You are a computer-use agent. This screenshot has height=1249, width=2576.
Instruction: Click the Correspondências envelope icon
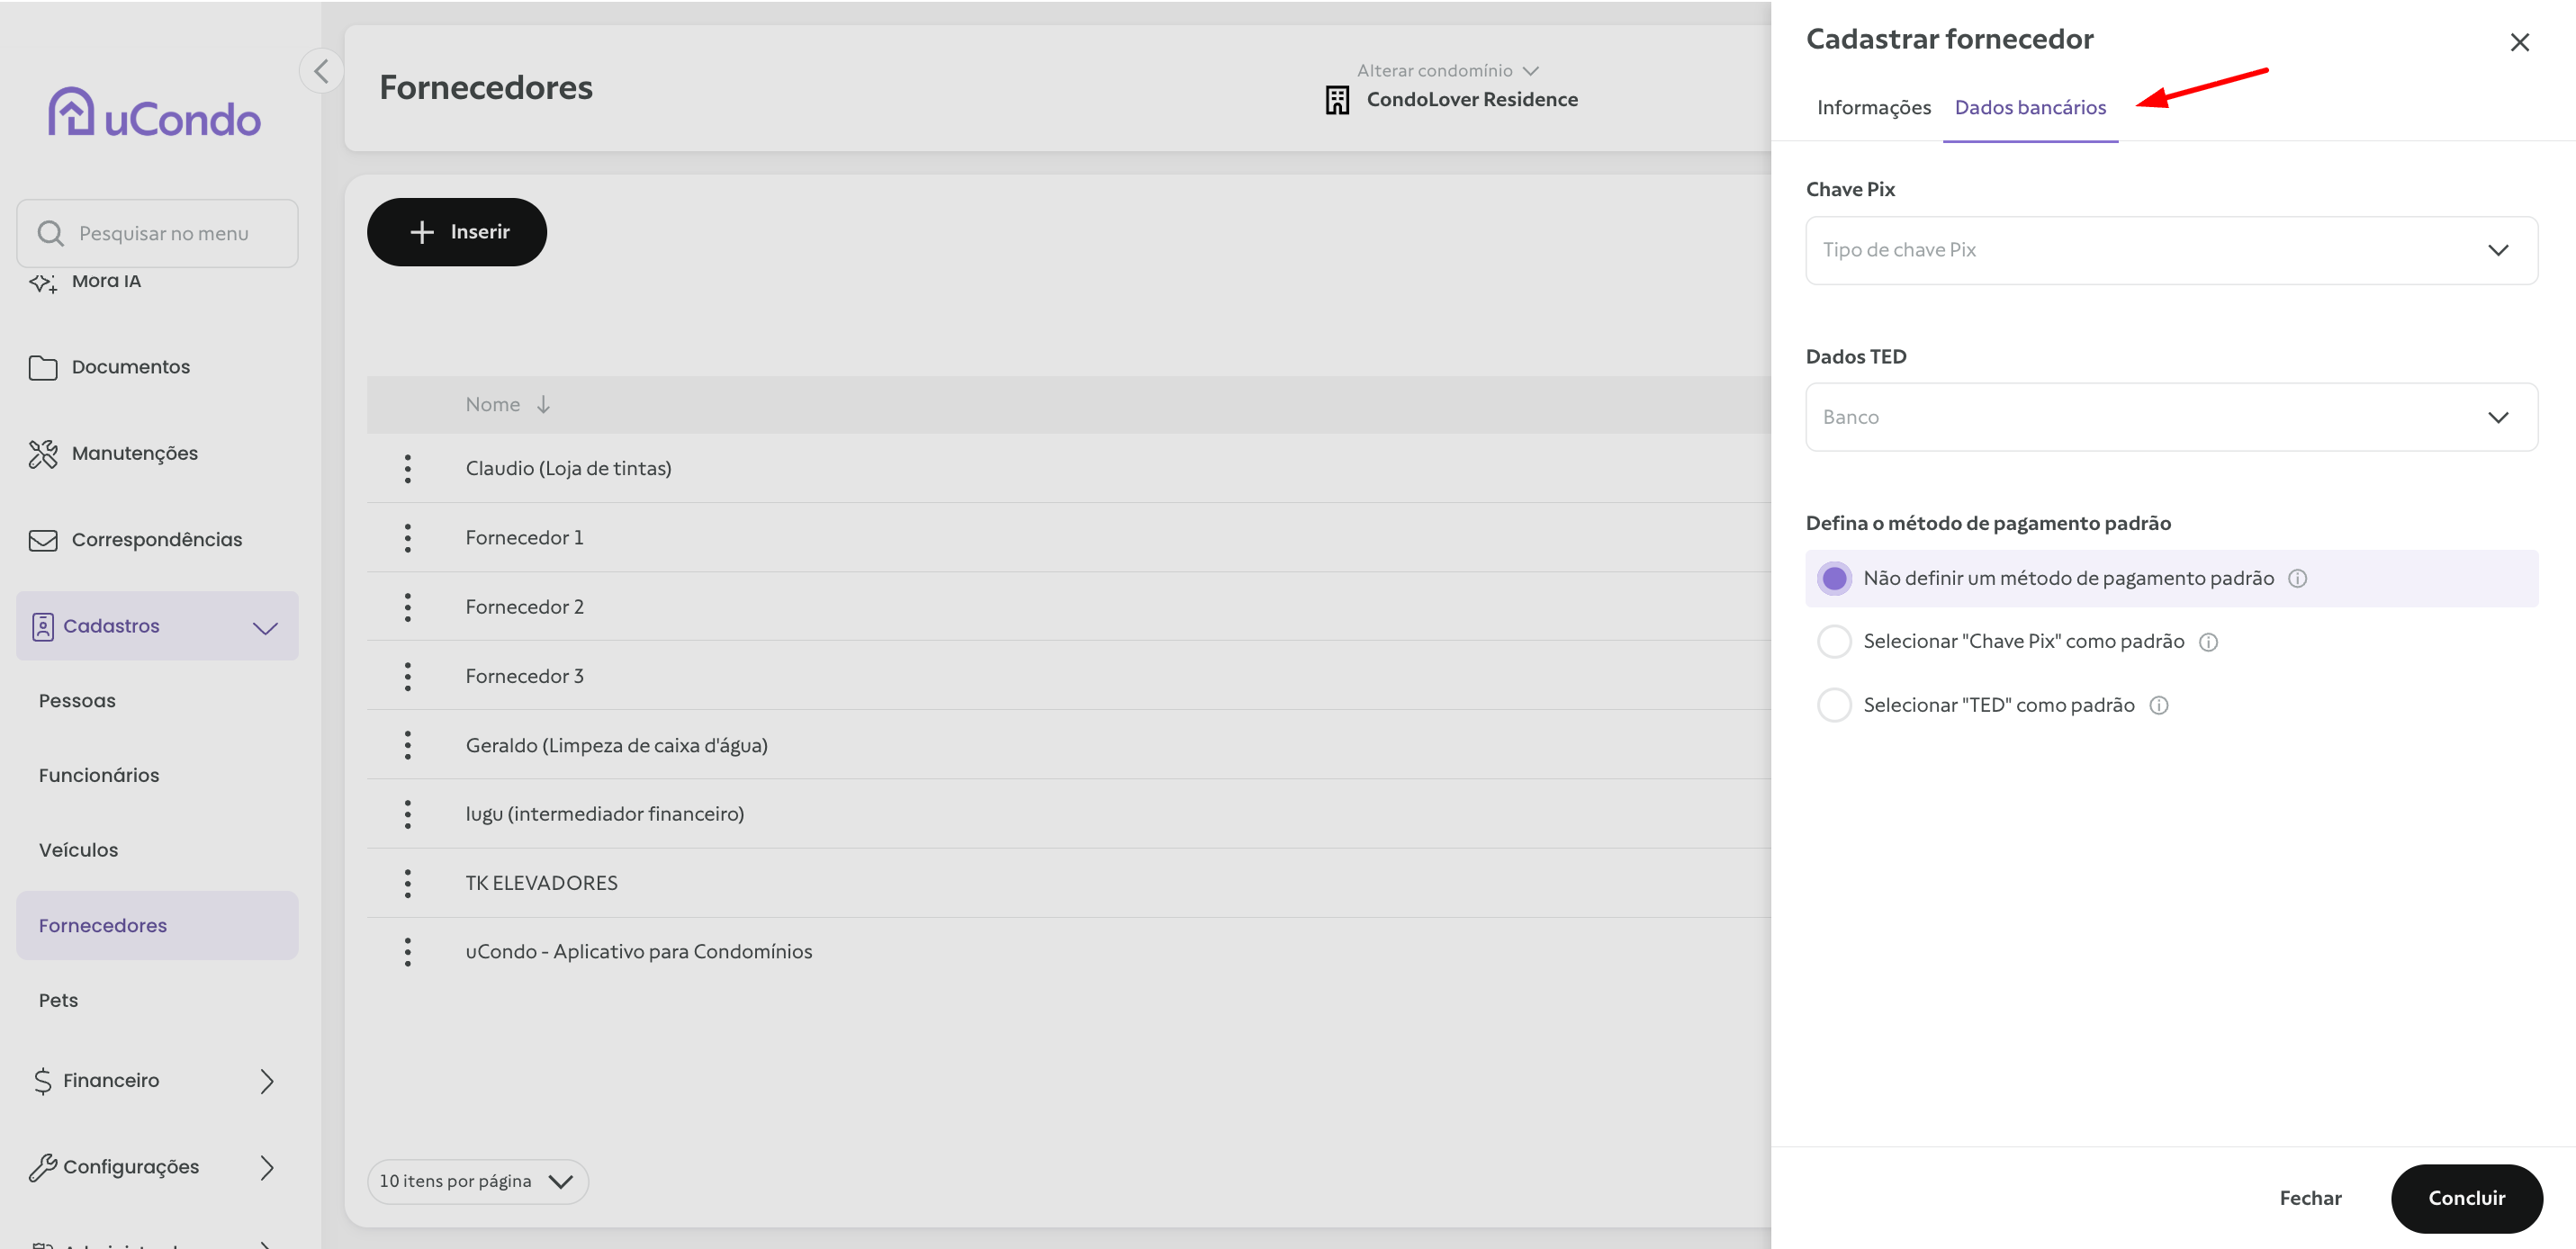(x=43, y=540)
